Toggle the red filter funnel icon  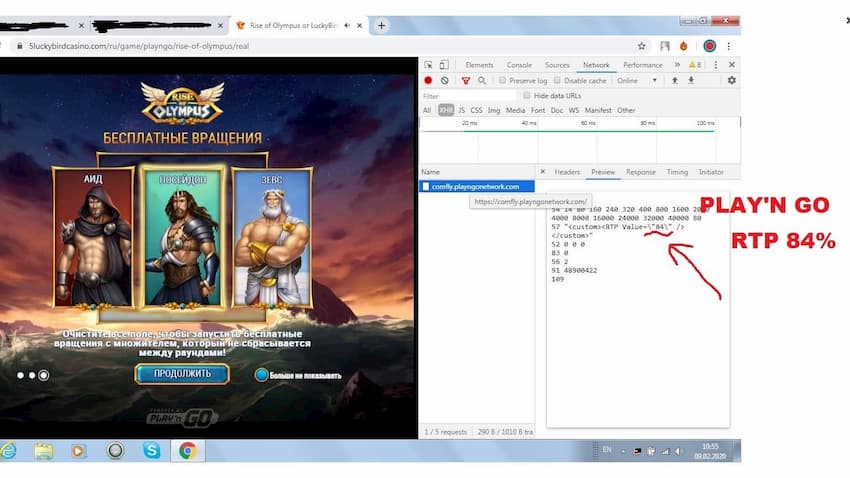[x=466, y=80]
